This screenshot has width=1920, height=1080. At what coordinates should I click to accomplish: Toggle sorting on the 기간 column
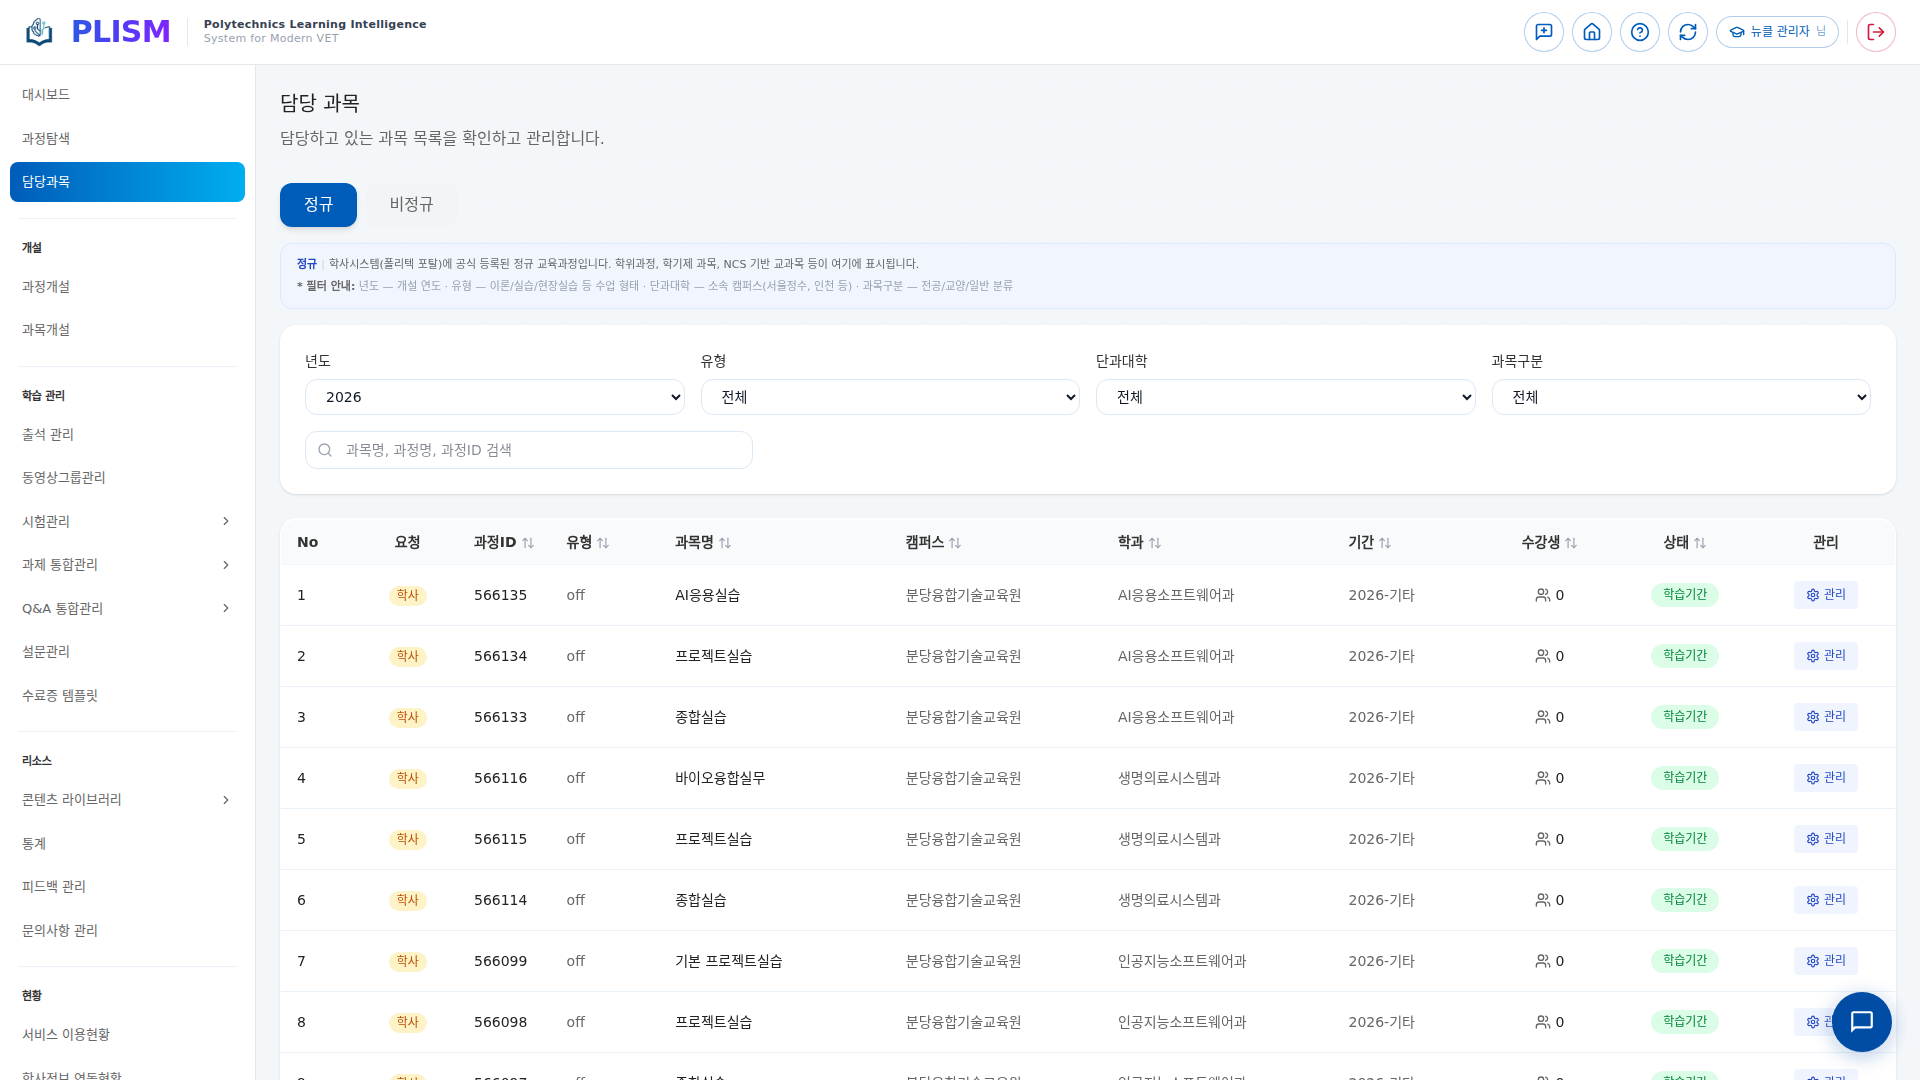point(1385,543)
